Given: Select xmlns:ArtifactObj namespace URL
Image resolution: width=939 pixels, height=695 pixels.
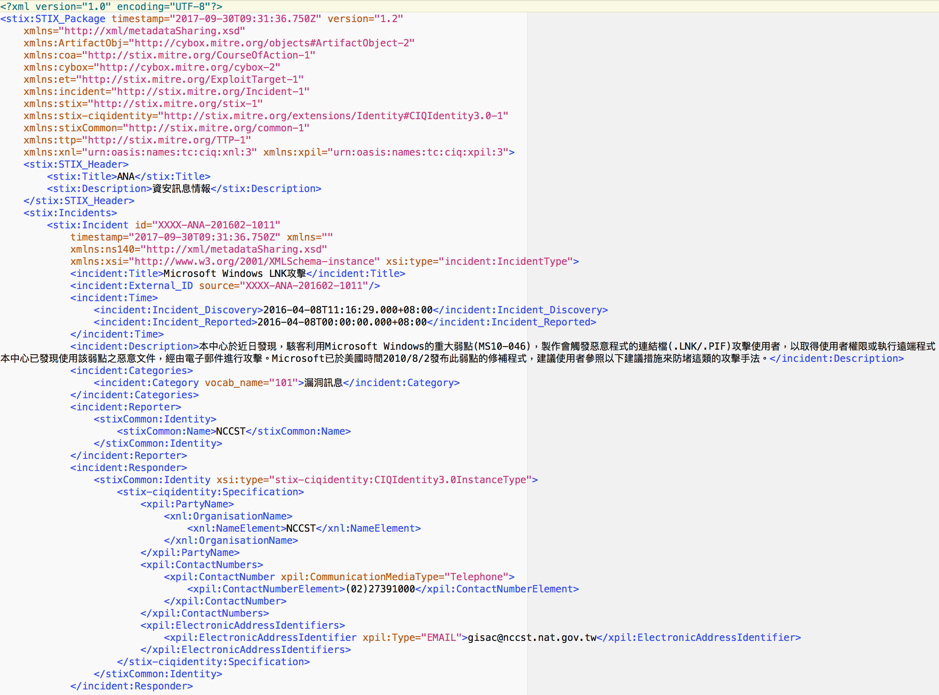Looking at the screenshot, I should click(274, 43).
